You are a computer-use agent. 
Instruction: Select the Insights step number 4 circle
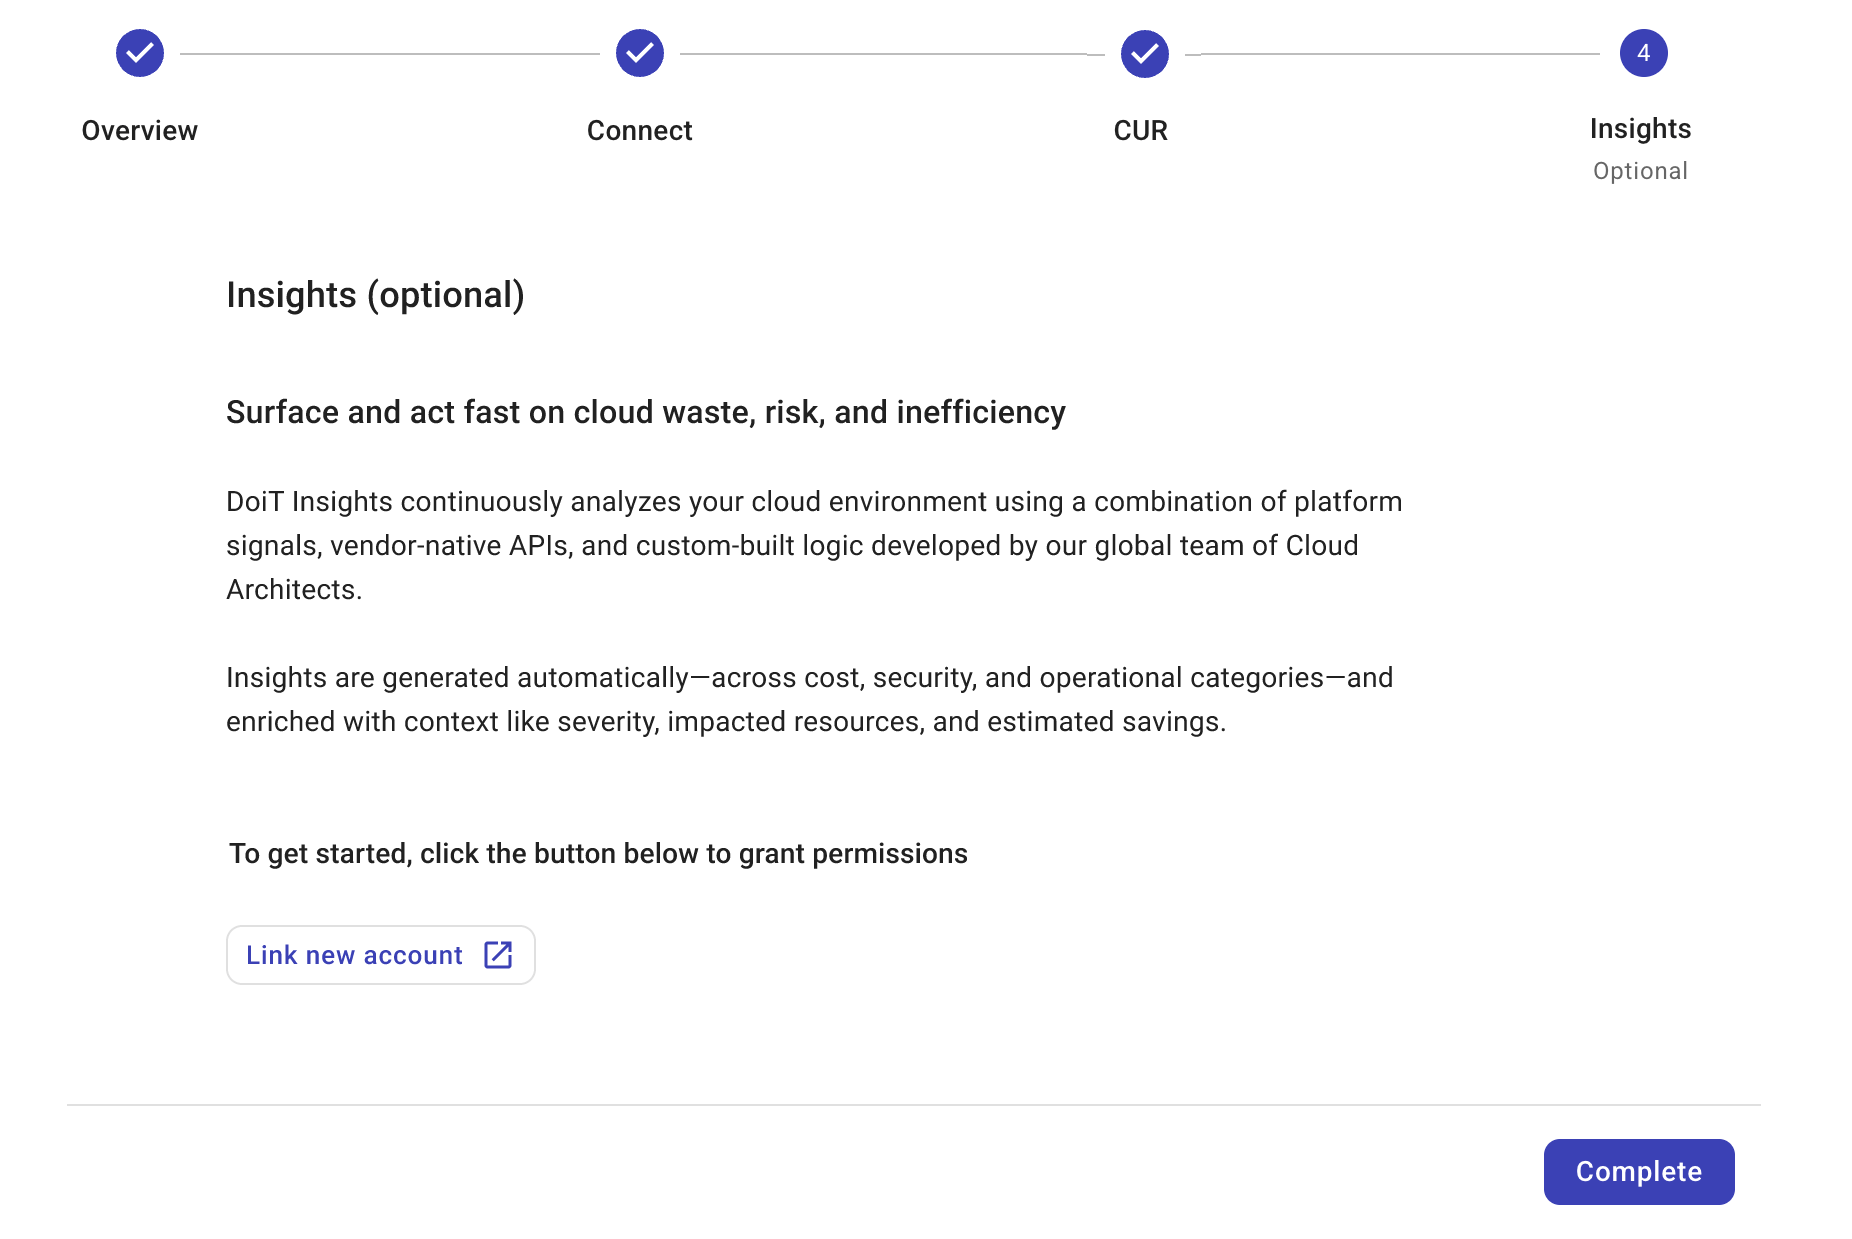click(x=1643, y=53)
